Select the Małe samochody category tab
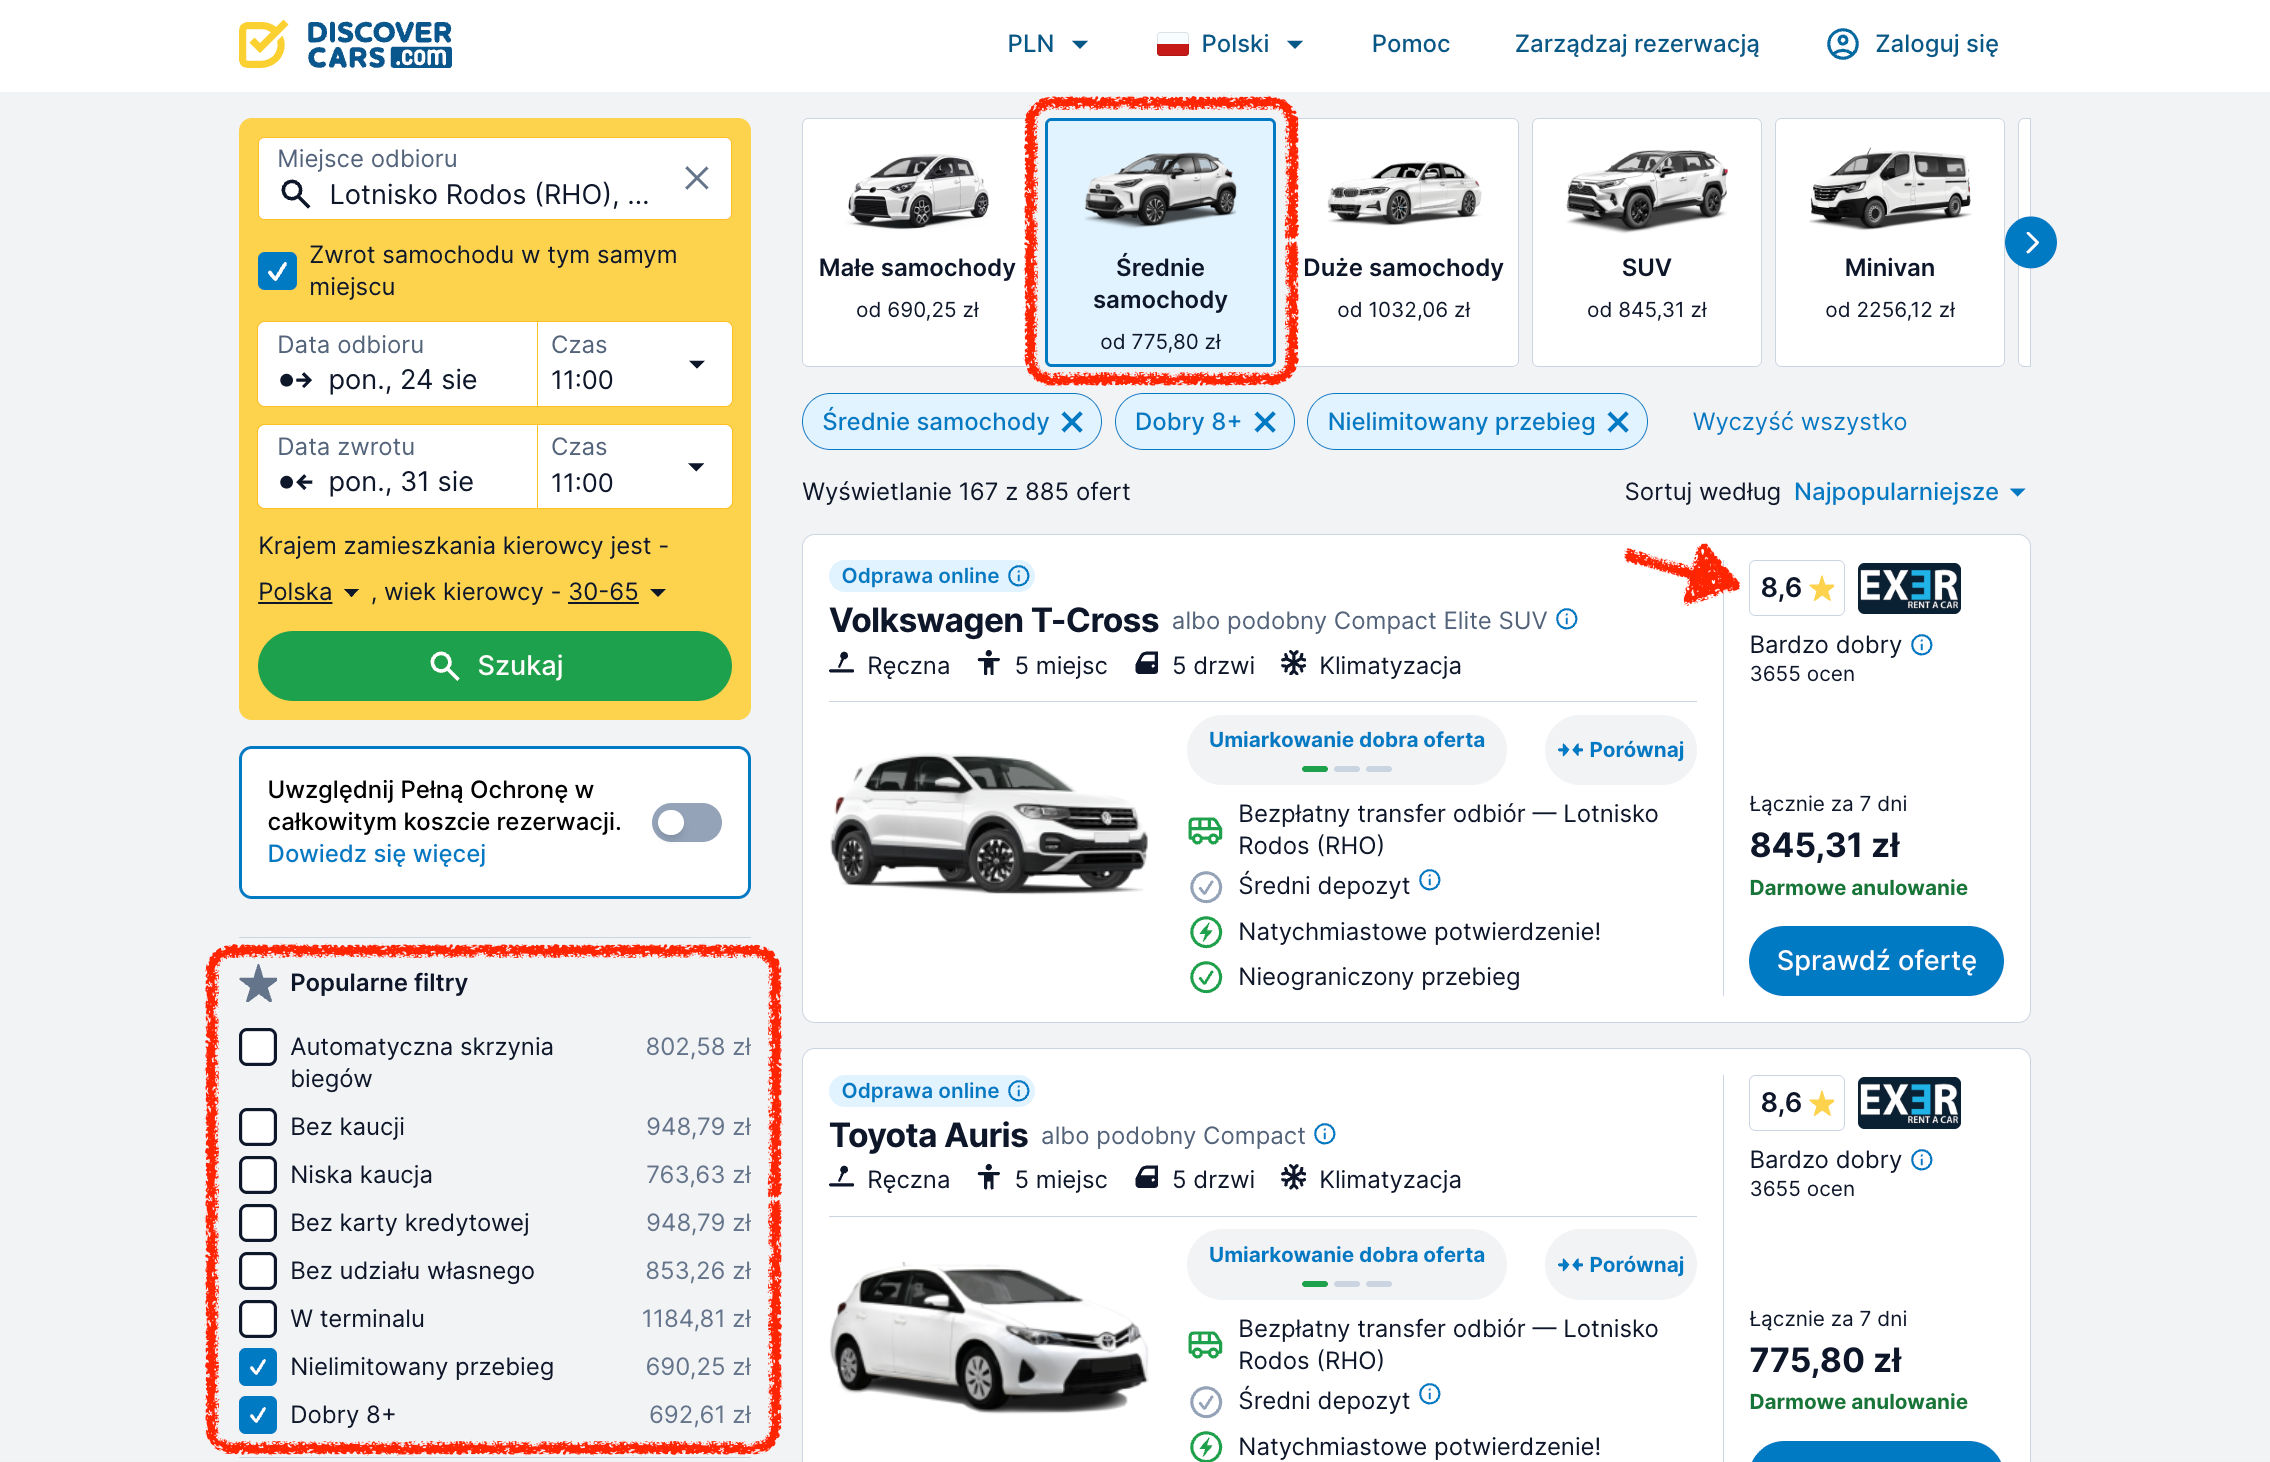 (917, 243)
